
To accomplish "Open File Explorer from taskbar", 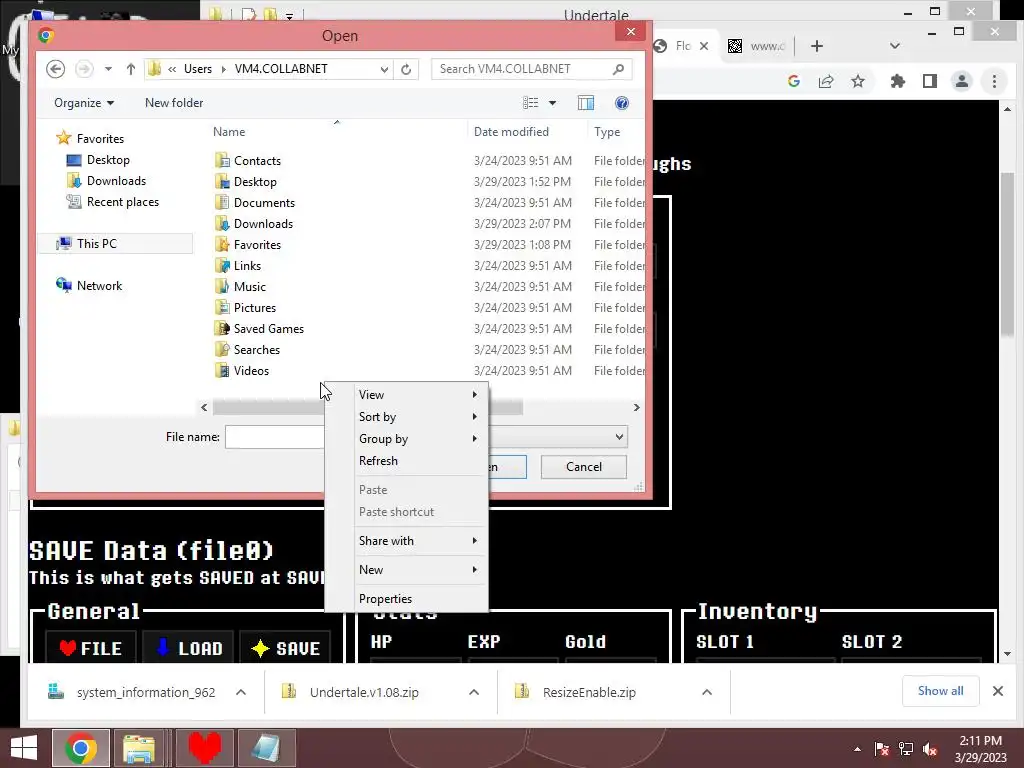I will (x=138, y=748).
